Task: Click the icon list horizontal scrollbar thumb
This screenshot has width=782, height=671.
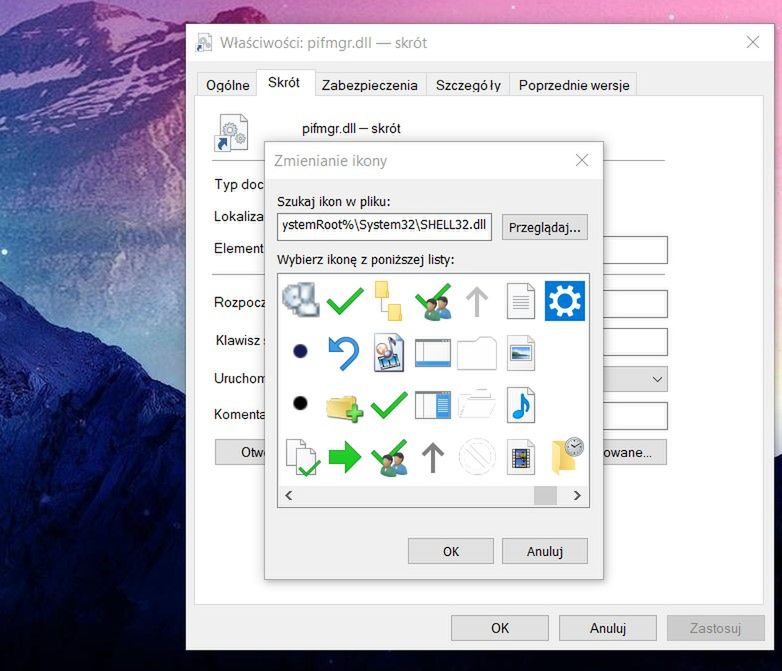Action: 545,496
